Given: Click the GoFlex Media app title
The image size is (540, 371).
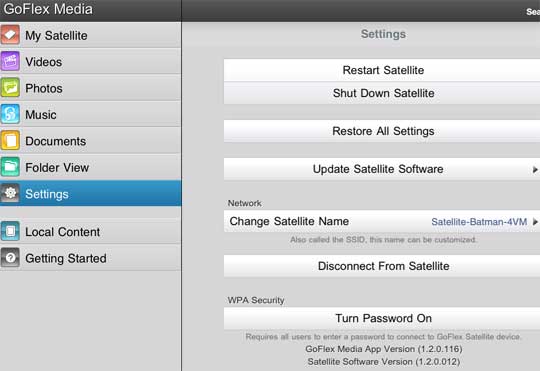Looking at the screenshot, I should coord(48,9).
